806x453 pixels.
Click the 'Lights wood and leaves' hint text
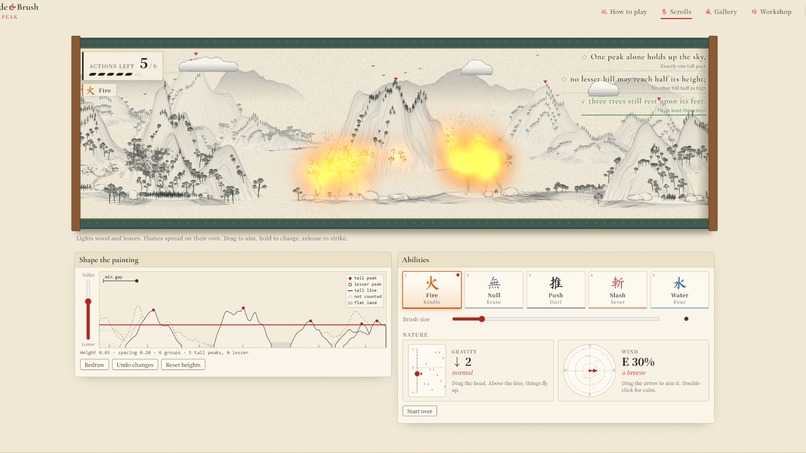[x=212, y=238]
